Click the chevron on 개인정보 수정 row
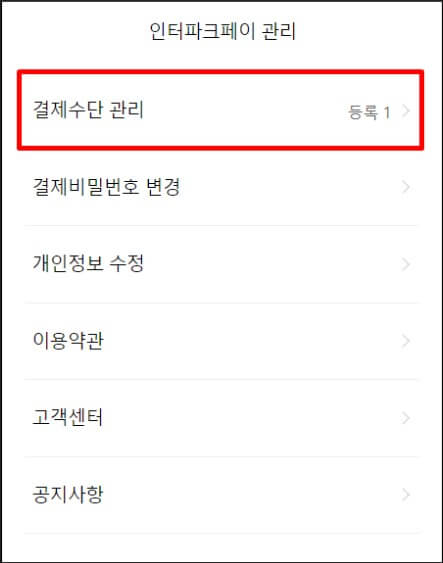 [x=406, y=264]
